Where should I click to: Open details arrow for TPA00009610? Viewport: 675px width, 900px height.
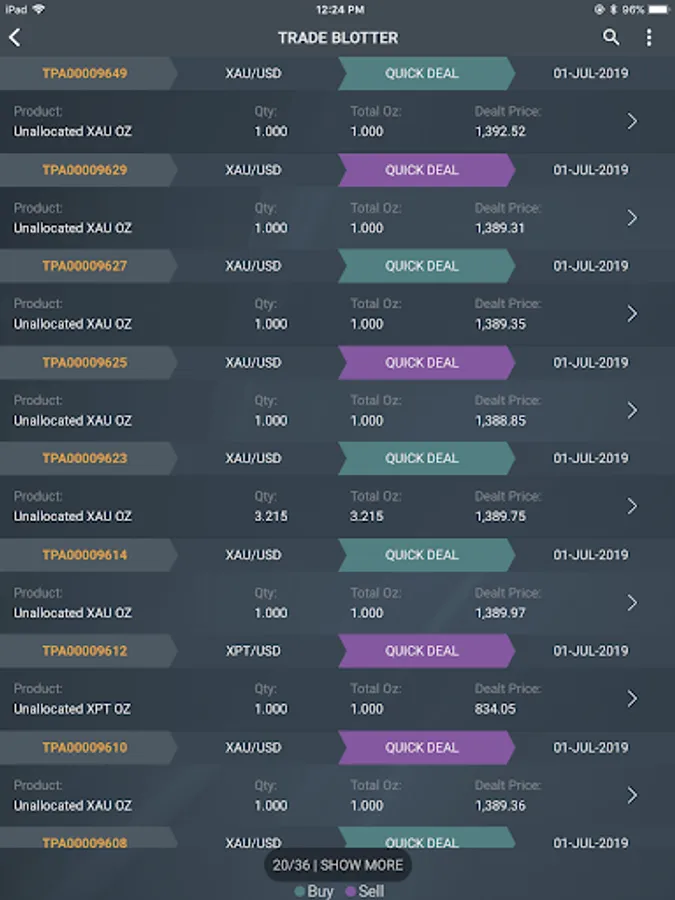pyautogui.click(x=632, y=795)
